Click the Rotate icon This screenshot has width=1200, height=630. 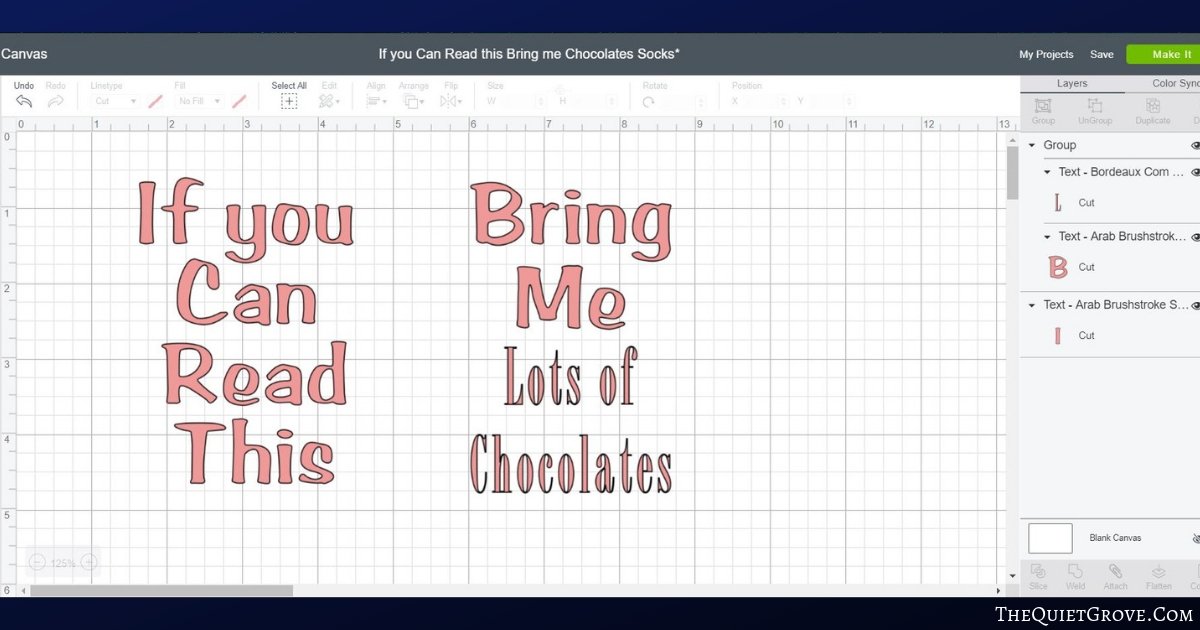pos(649,102)
